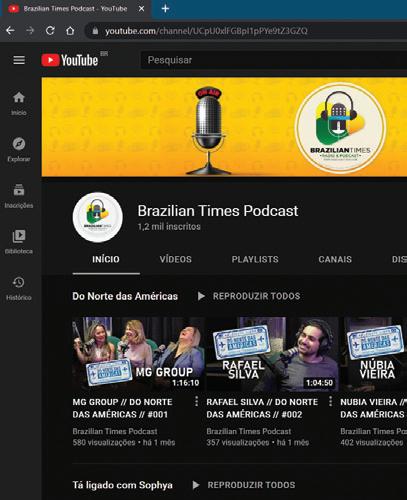This screenshot has height=500, width=407.
Task: Open the hamburger guide menu
Action: (19, 60)
